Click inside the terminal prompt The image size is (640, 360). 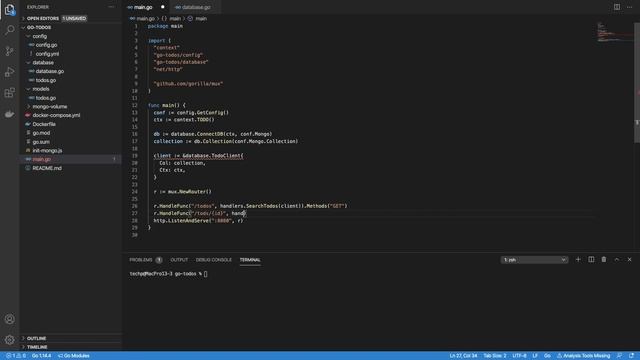(x=205, y=274)
